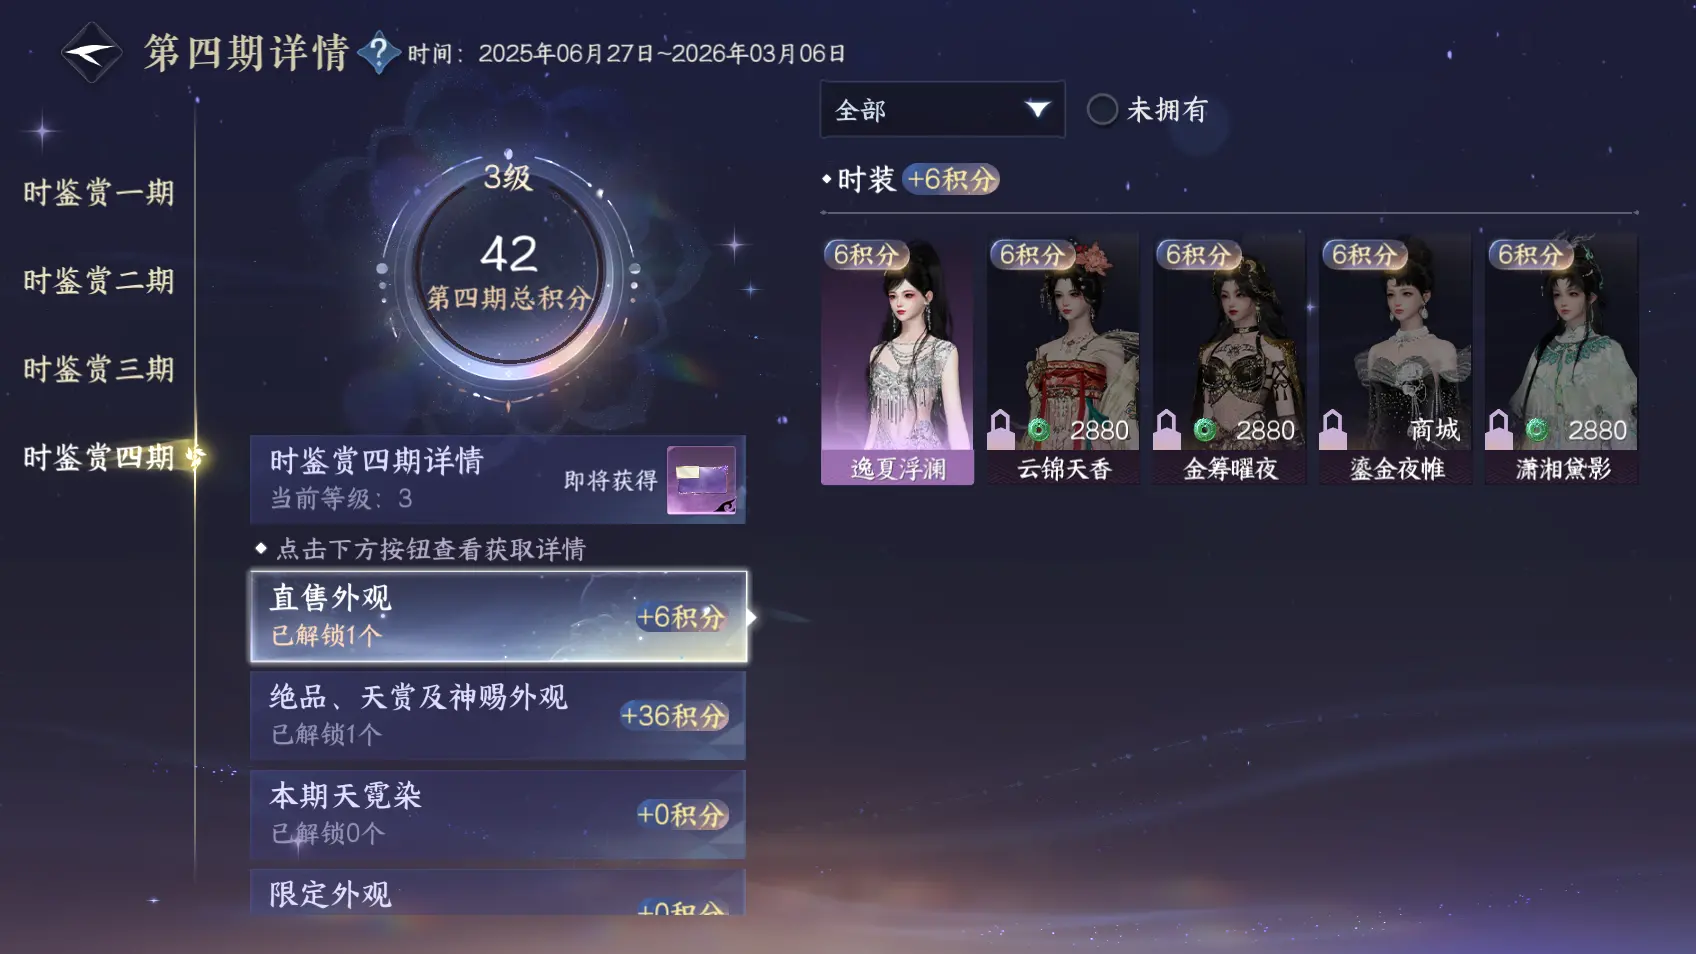Click the upcoming reward item icon
The image size is (1696, 954).
[x=701, y=480]
